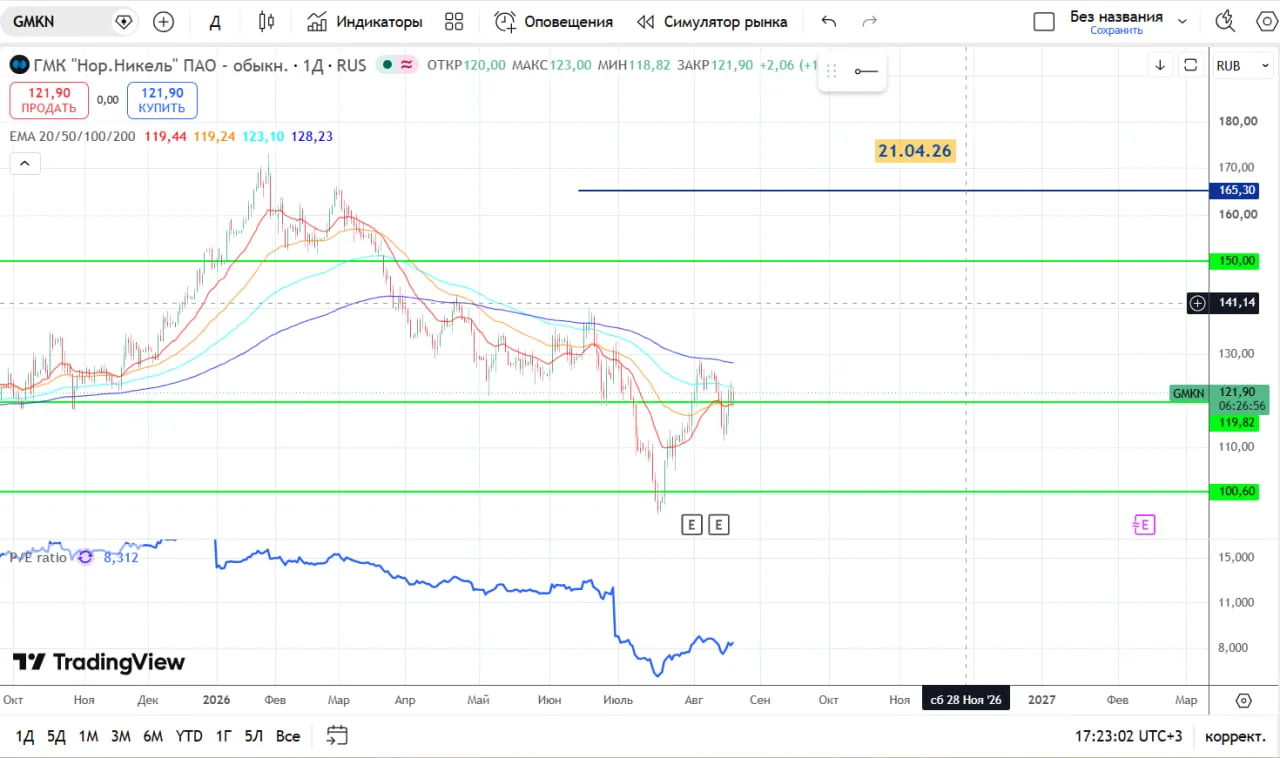Open time axis settings hexagon icon
This screenshot has height=758, width=1280.
click(1244, 700)
